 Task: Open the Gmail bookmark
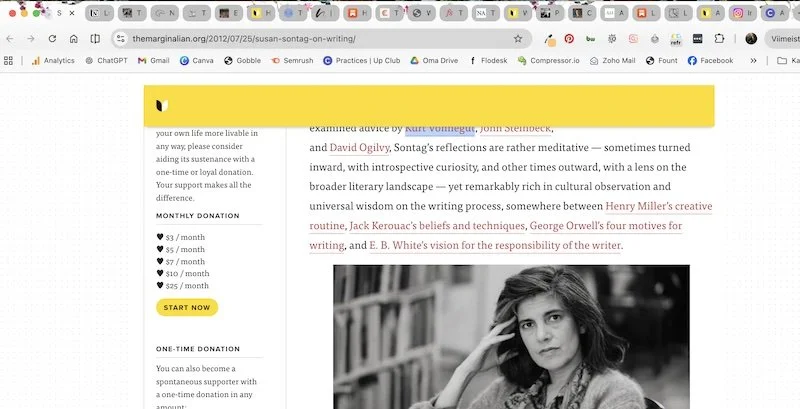(x=154, y=61)
